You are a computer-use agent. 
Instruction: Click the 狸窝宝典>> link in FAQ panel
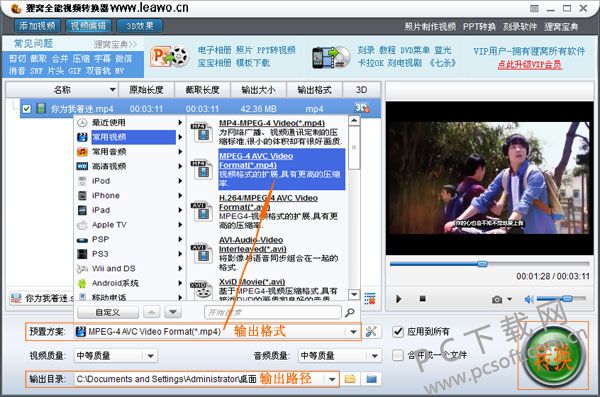[x=116, y=44]
